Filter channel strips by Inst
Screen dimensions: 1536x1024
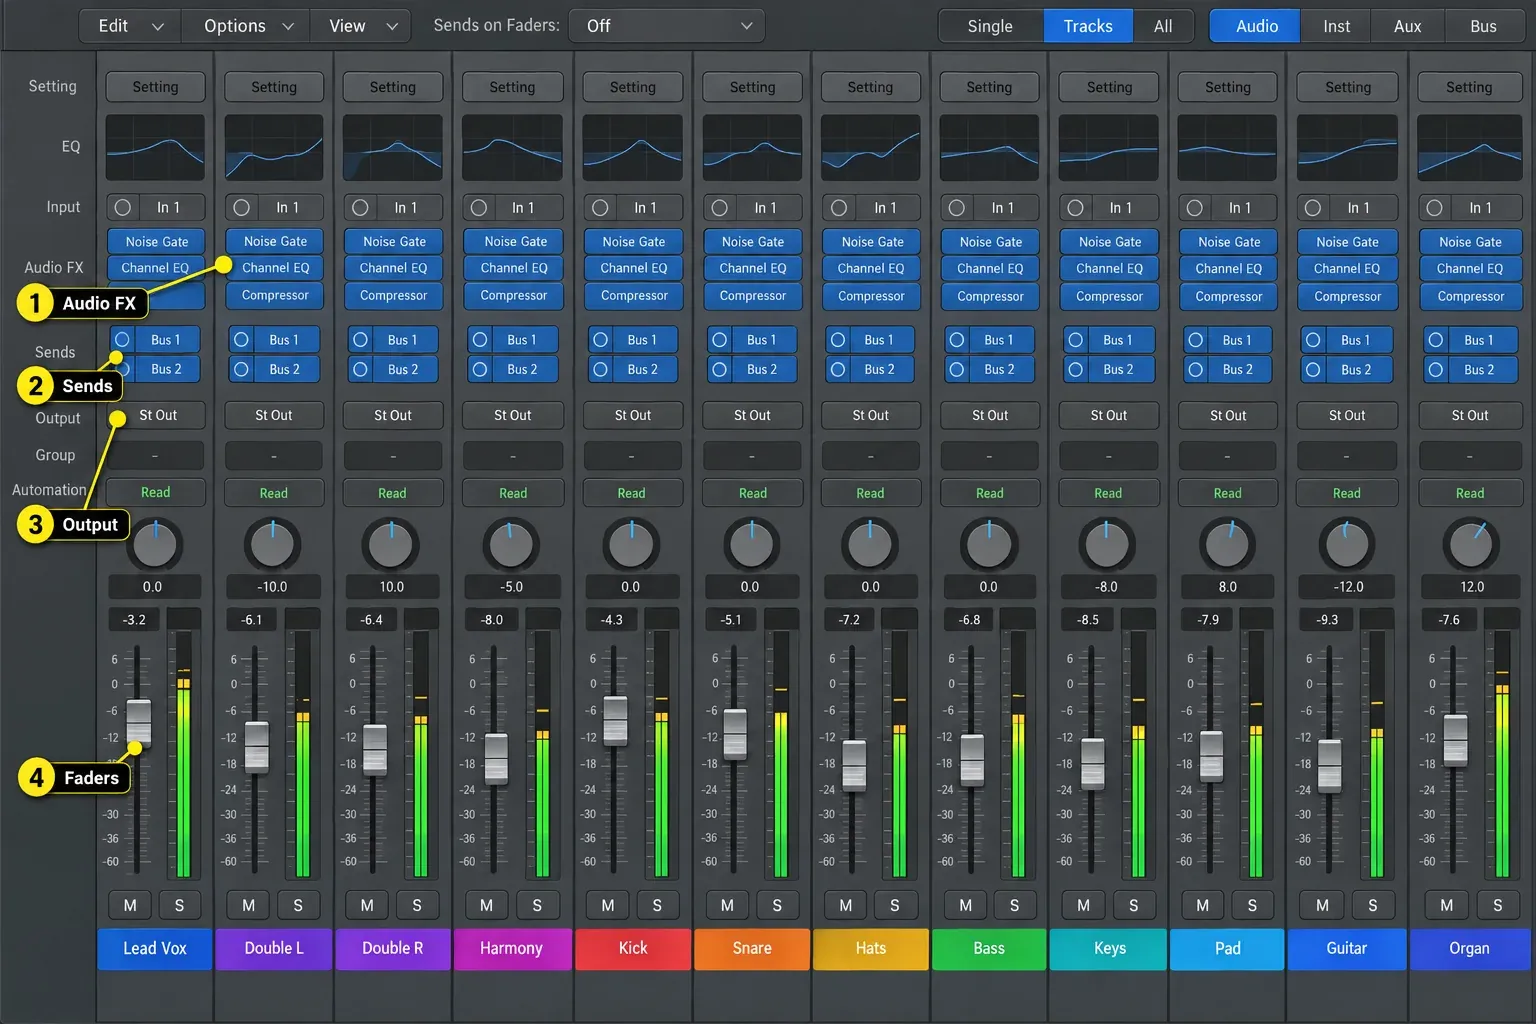1336,26
